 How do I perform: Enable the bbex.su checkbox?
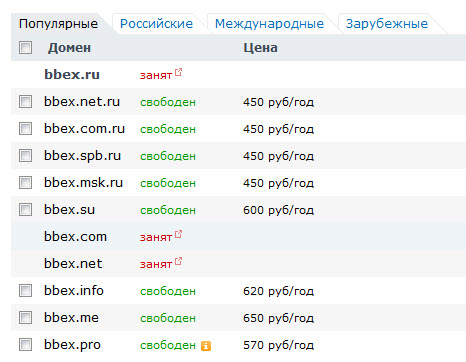pyautogui.click(x=25, y=210)
